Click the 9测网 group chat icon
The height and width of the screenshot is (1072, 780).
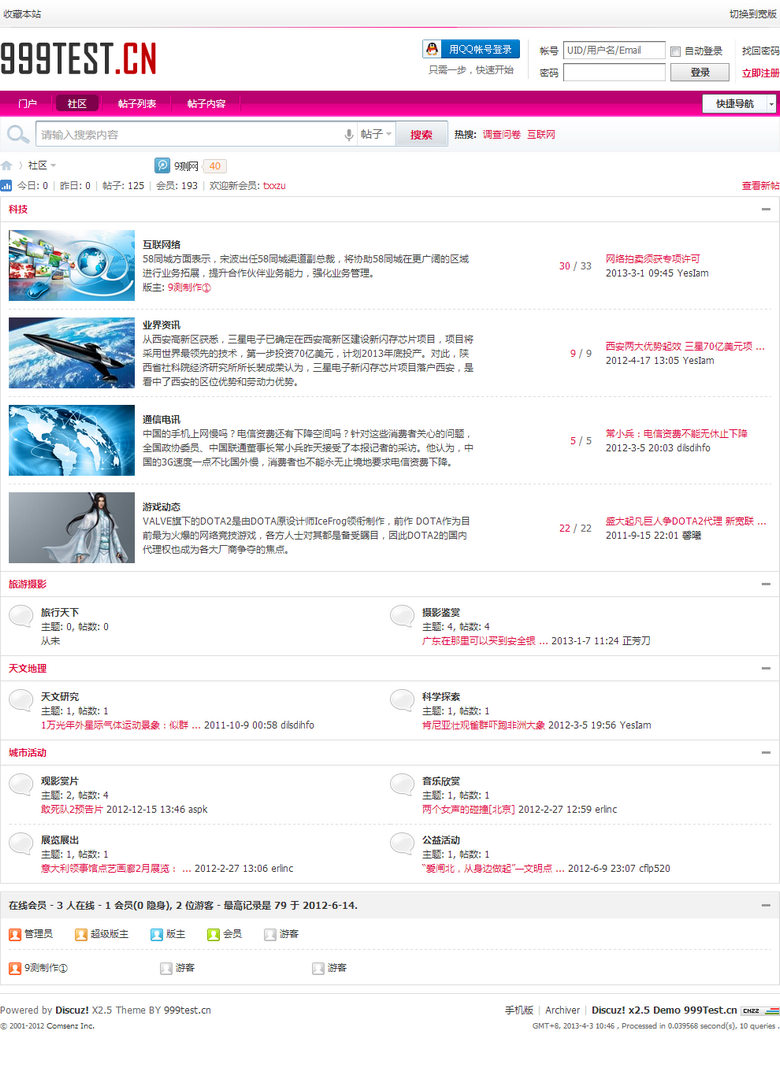pos(162,165)
